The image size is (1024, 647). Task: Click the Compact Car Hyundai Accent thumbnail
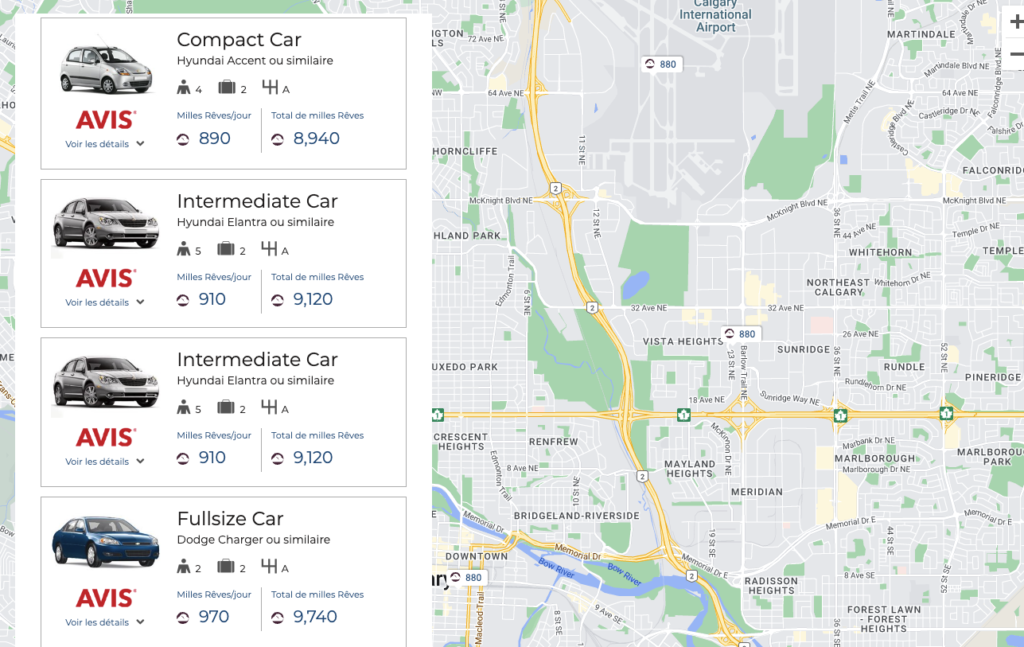(104, 63)
